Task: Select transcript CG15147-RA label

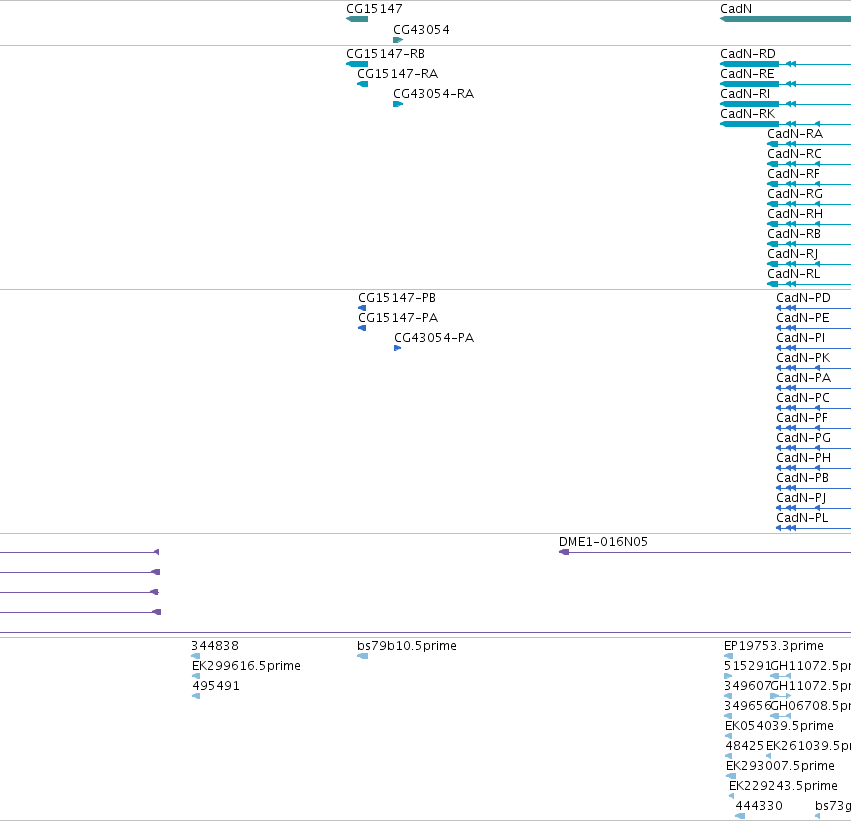Action: (x=397, y=74)
